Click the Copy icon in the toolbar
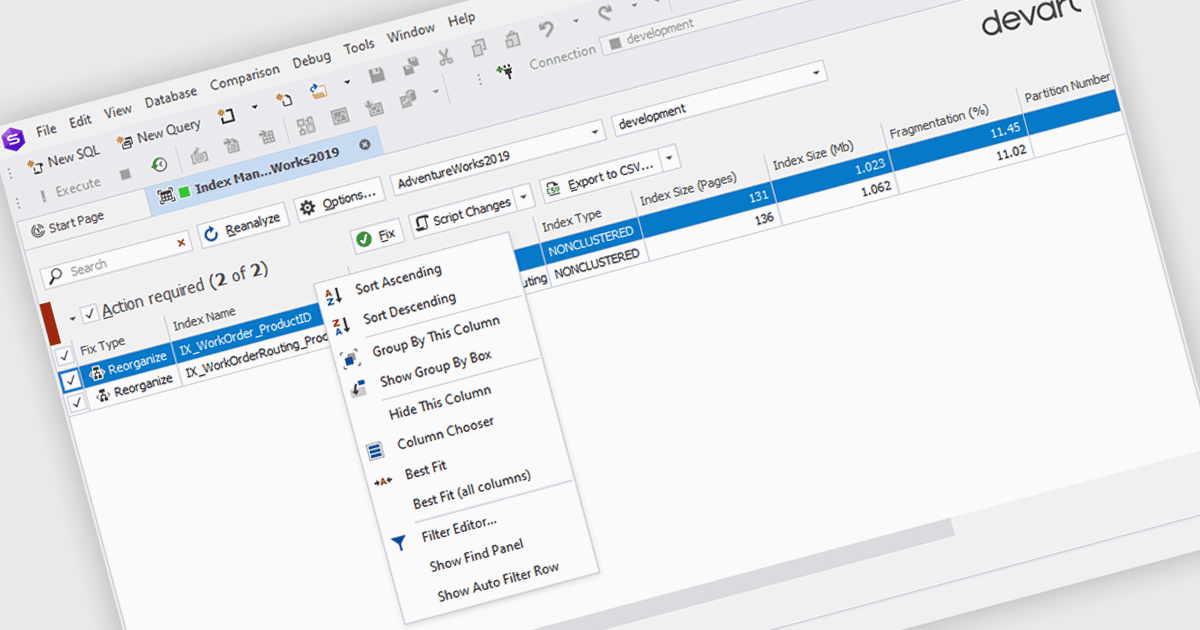 click(479, 47)
